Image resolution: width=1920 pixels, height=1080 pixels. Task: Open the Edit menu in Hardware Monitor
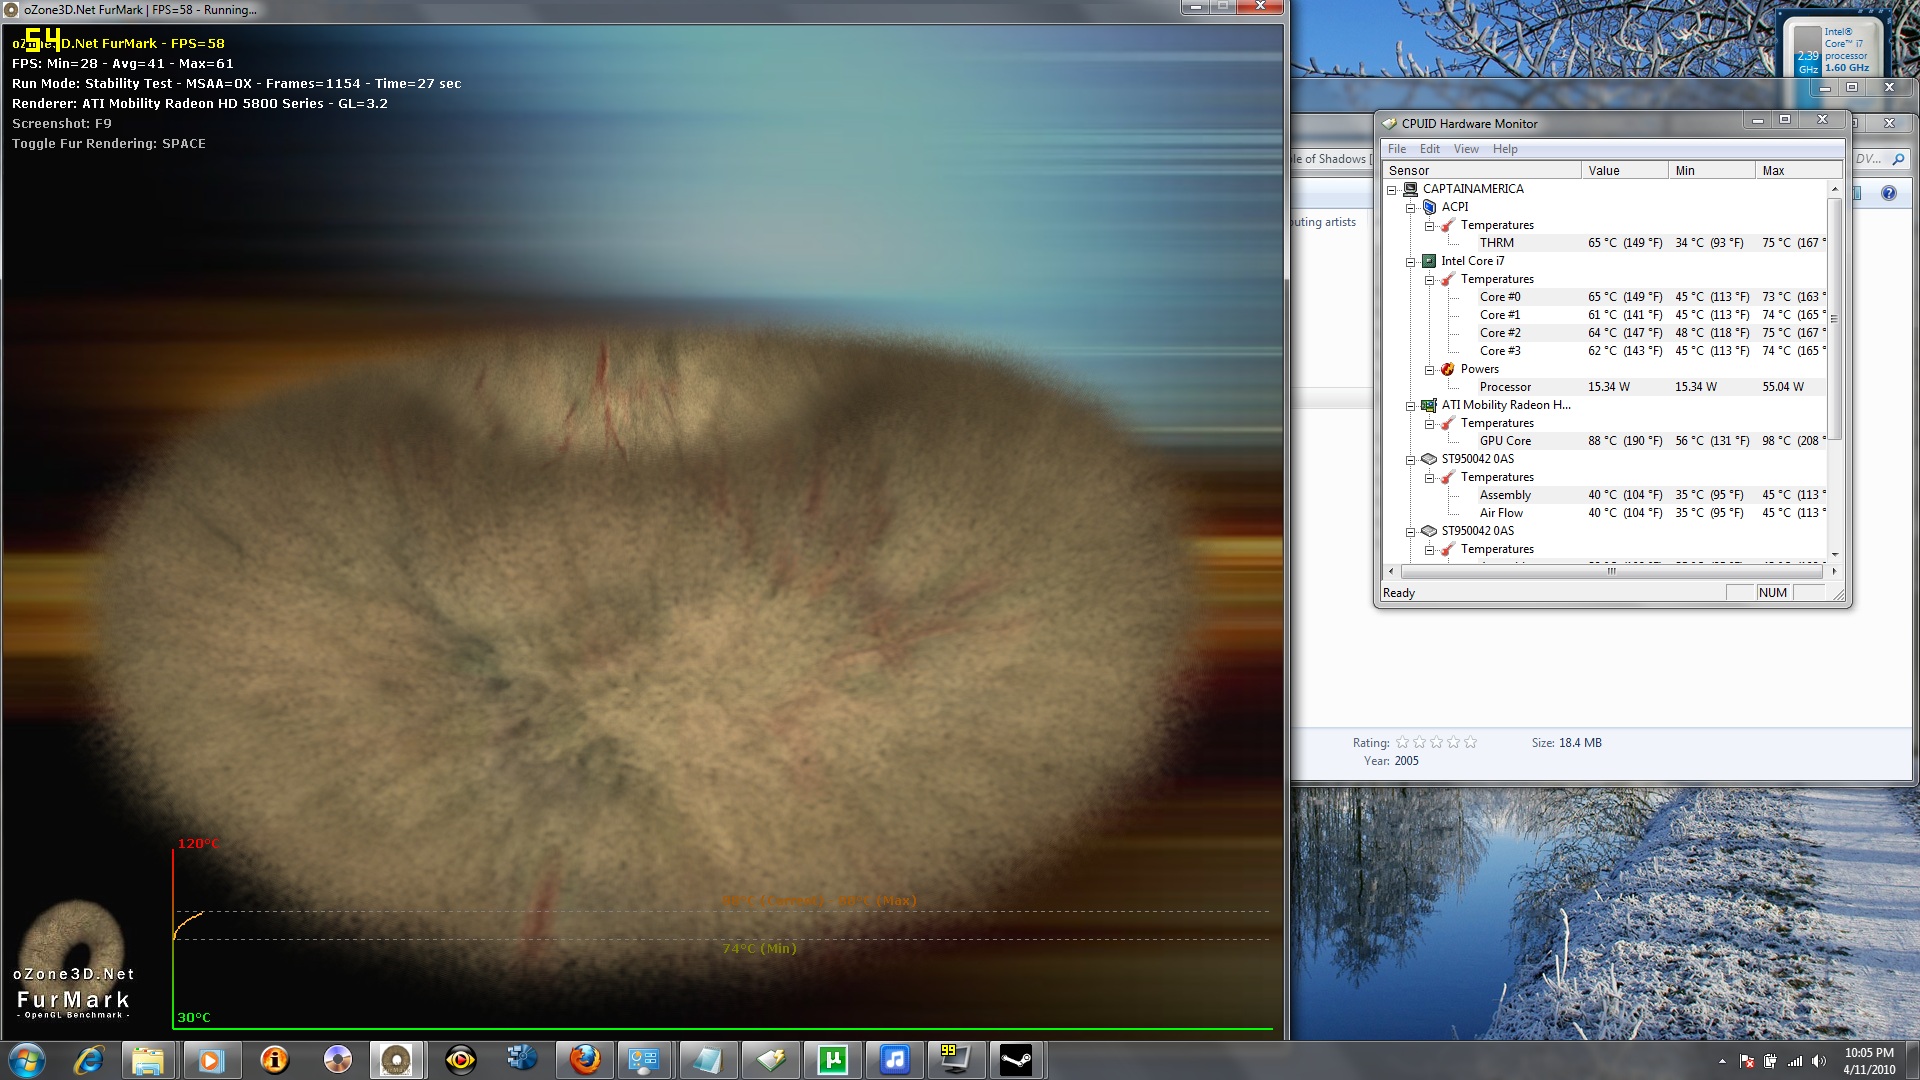(1430, 149)
